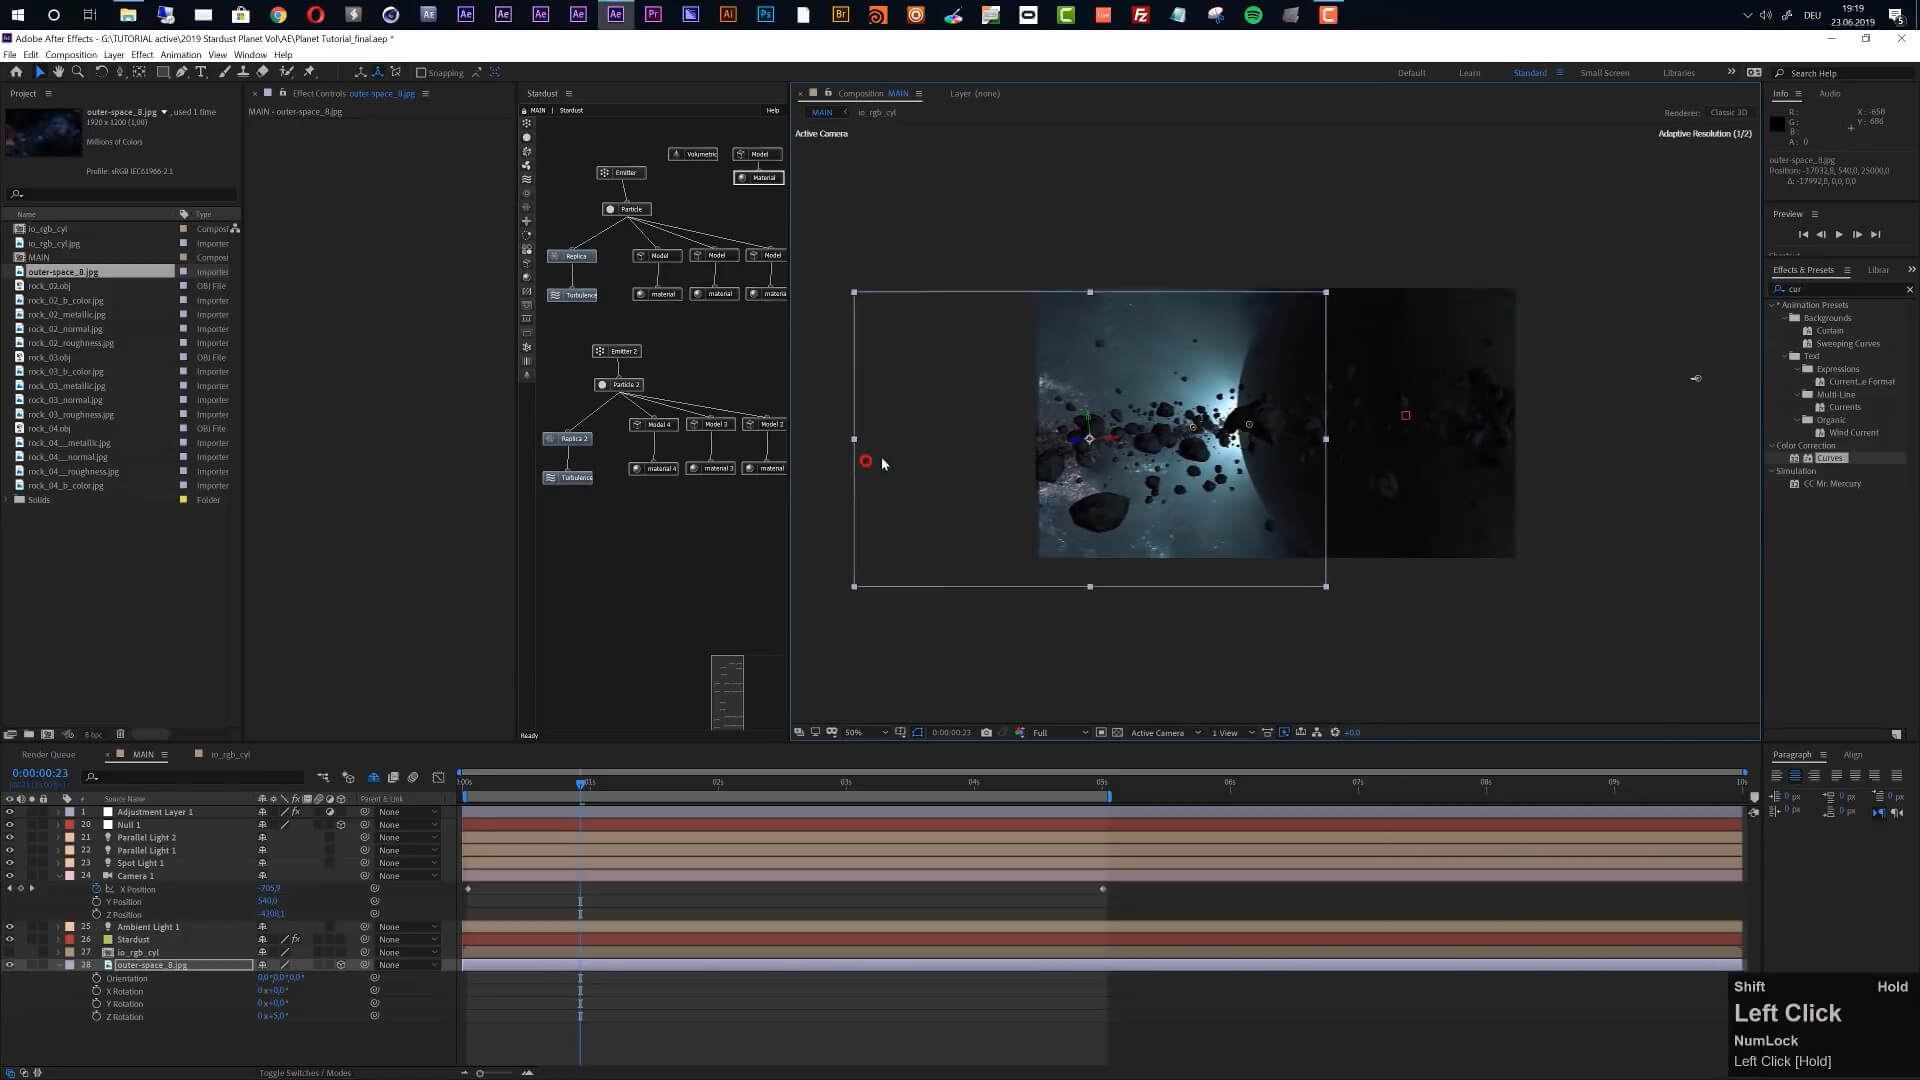Image resolution: width=1920 pixels, height=1080 pixels.
Task: Select the Brush tool
Action: (x=224, y=72)
